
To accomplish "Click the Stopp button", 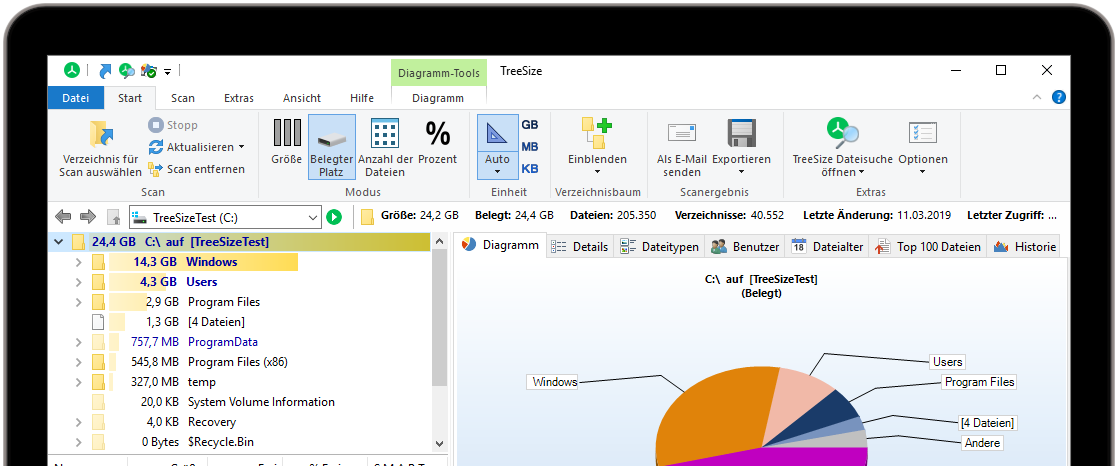I will click(x=173, y=125).
